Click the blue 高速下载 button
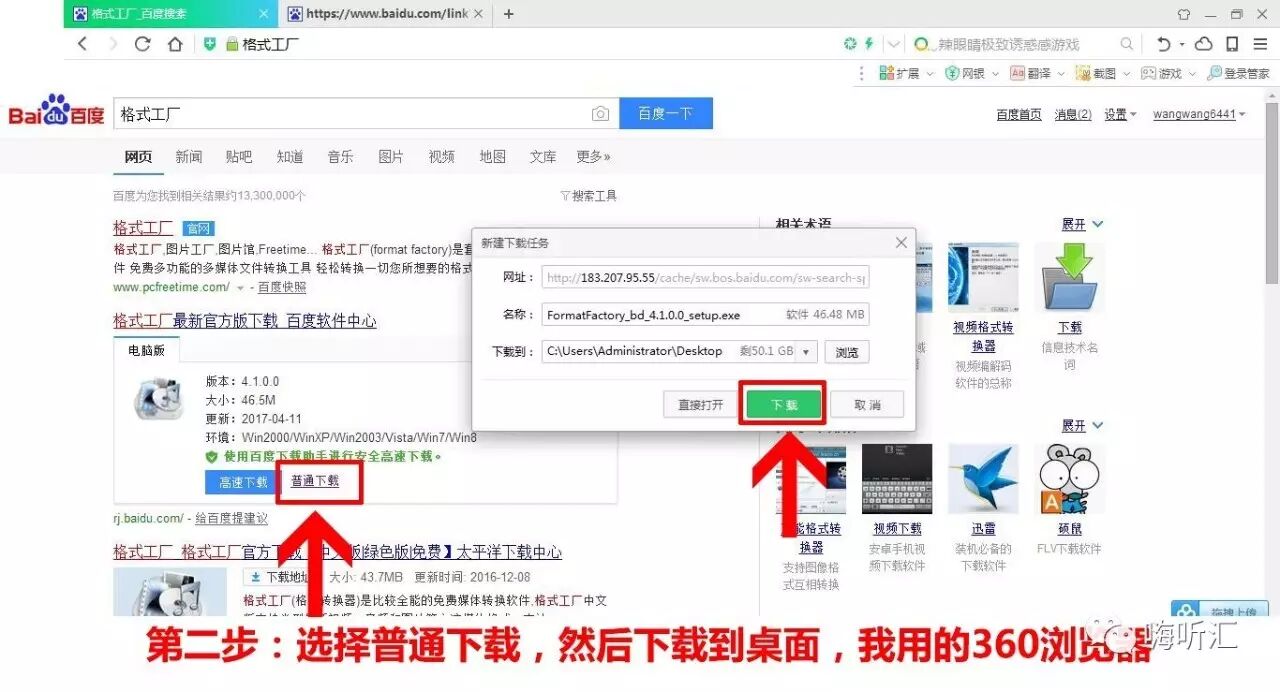Image resolution: width=1280 pixels, height=692 pixels. 243,482
